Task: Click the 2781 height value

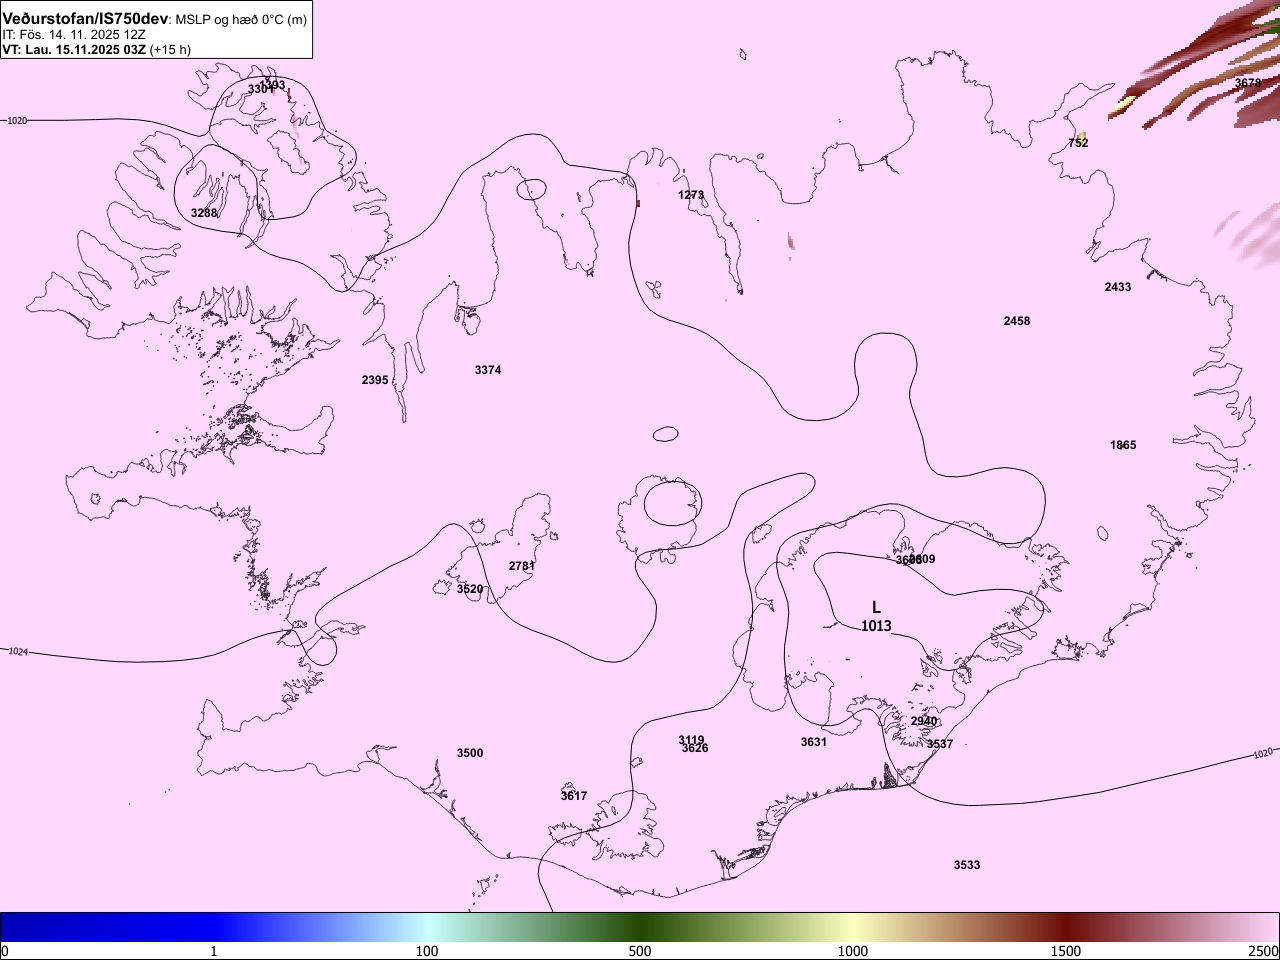Action: point(522,566)
